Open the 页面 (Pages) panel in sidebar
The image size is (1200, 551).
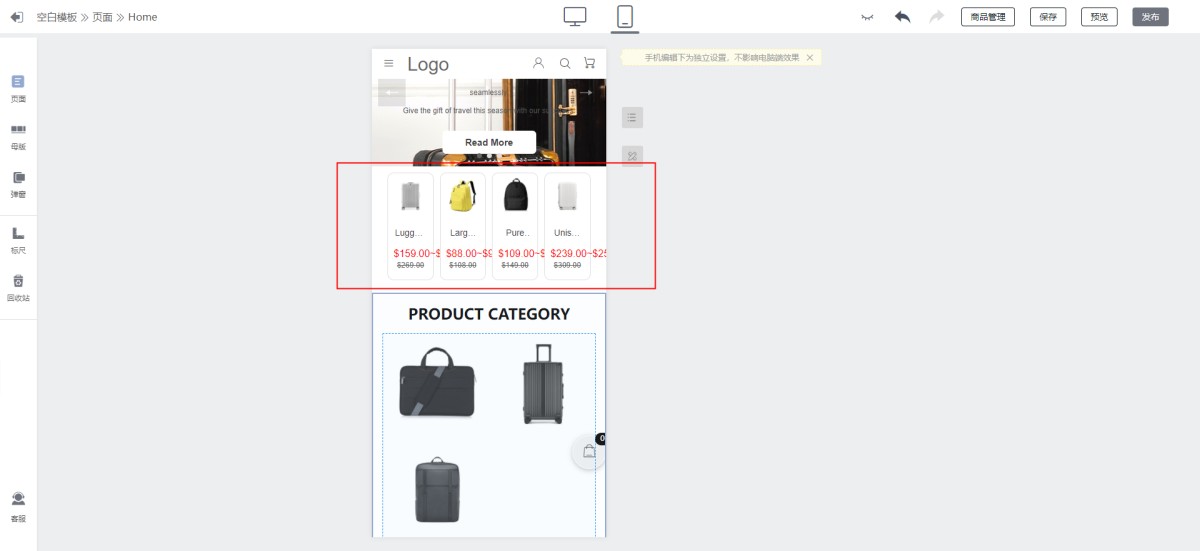tap(18, 88)
